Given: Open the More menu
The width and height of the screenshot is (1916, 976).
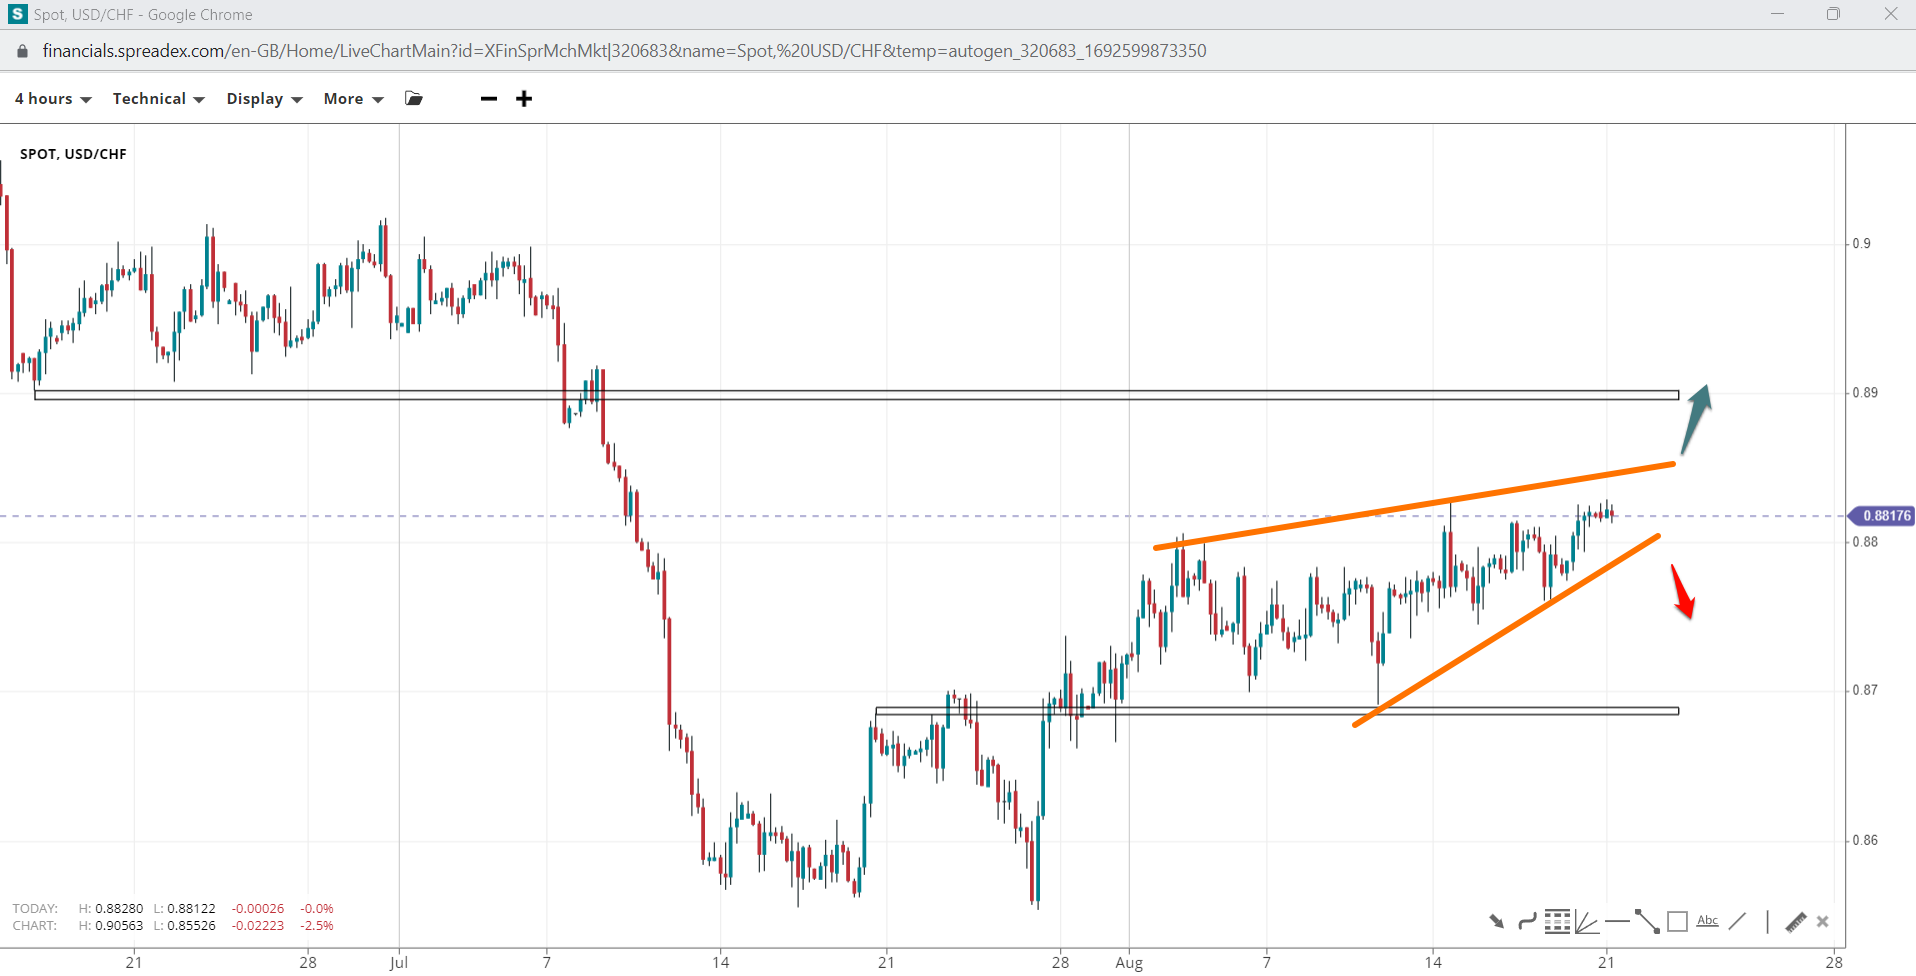Looking at the screenshot, I should [x=353, y=98].
